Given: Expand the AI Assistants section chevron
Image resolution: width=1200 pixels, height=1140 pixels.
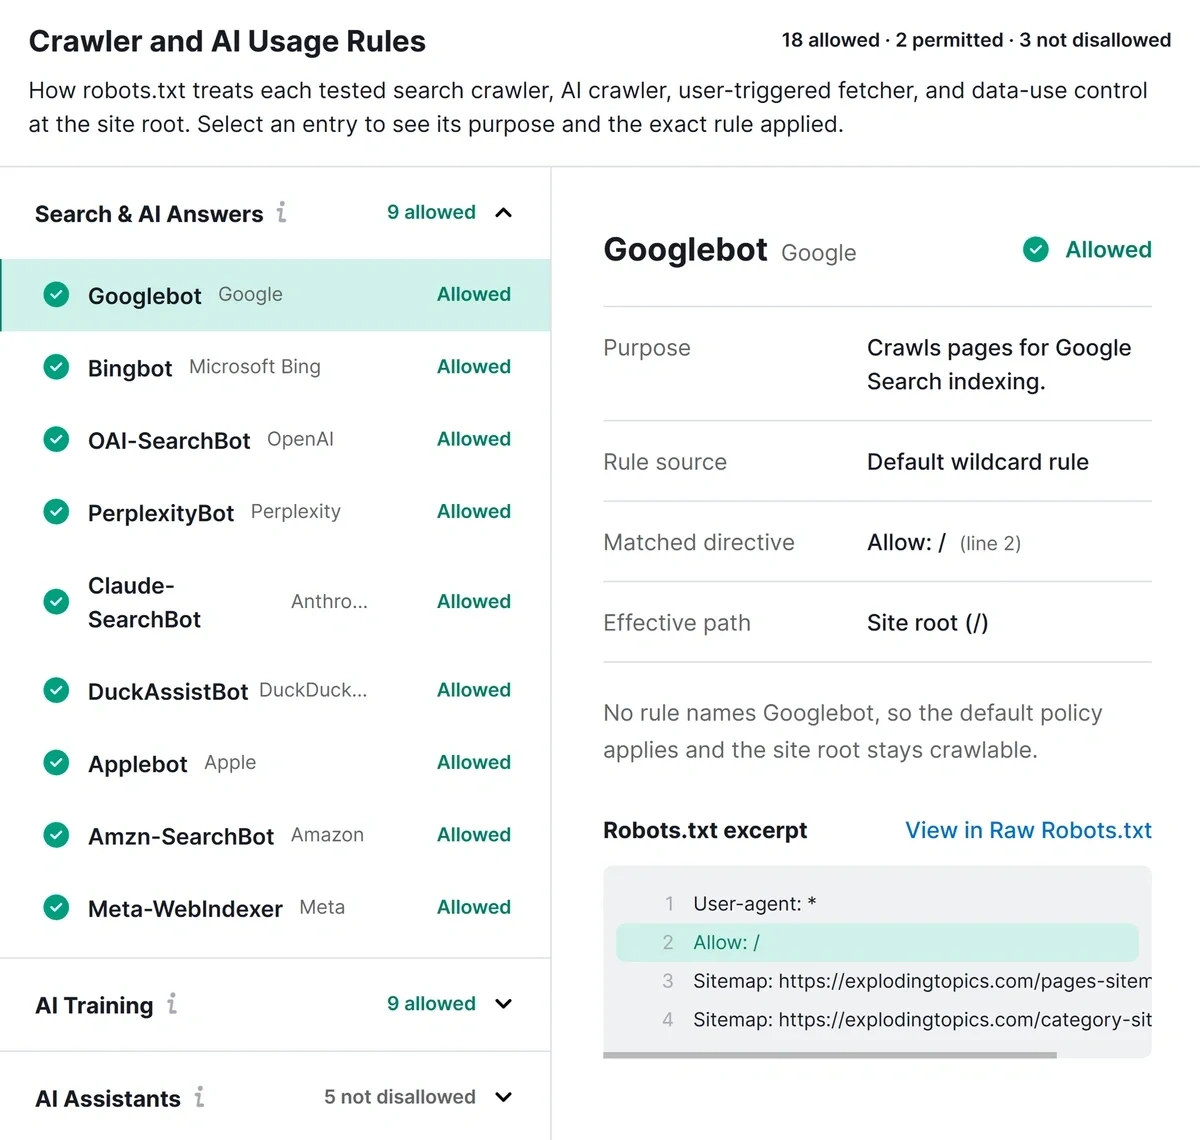Looking at the screenshot, I should 504,1097.
